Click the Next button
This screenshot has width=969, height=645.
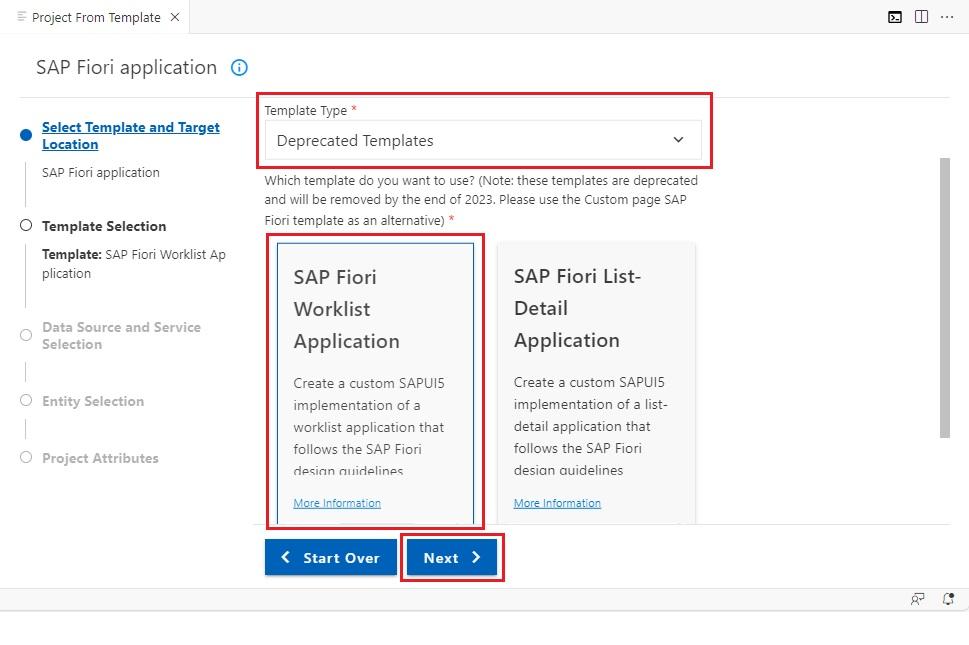(x=452, y=557)
